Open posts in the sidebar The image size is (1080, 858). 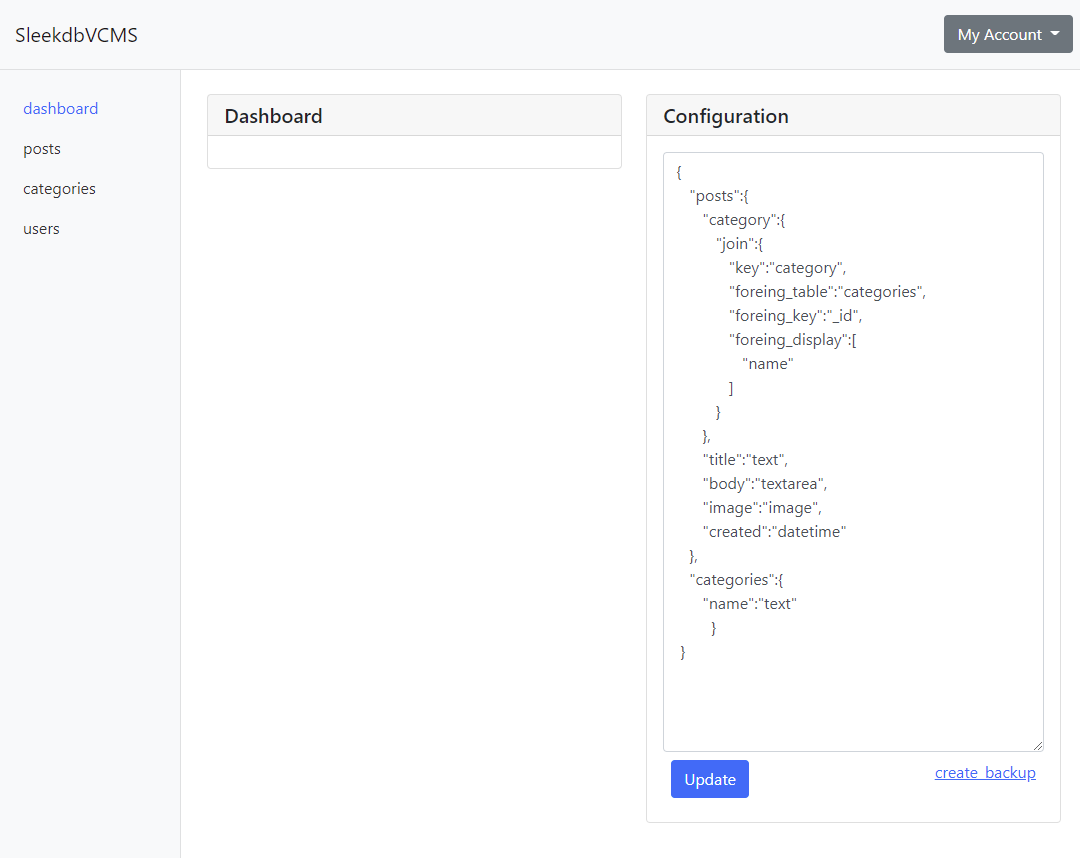[42, 149]
